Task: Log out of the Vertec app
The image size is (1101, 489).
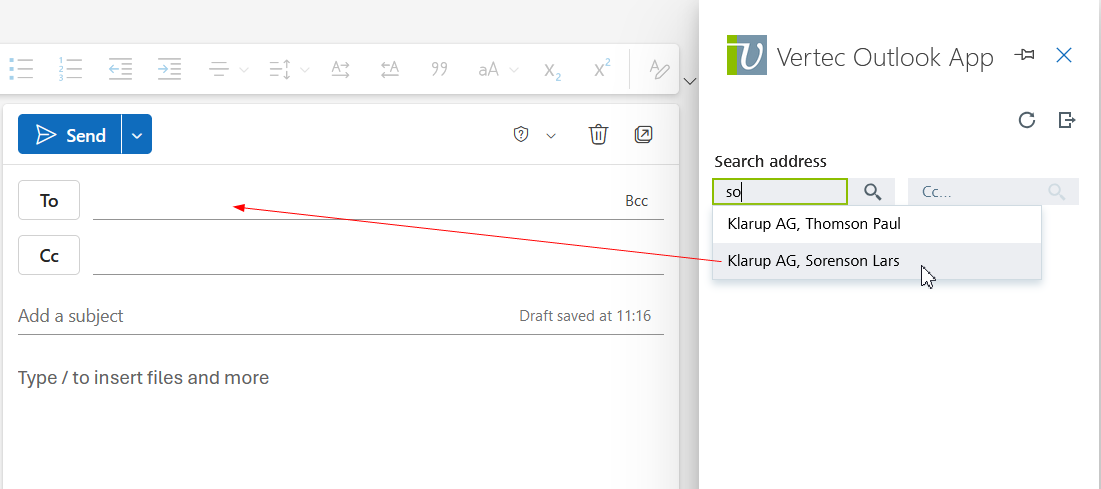Action: click(x=1067, y=120)
